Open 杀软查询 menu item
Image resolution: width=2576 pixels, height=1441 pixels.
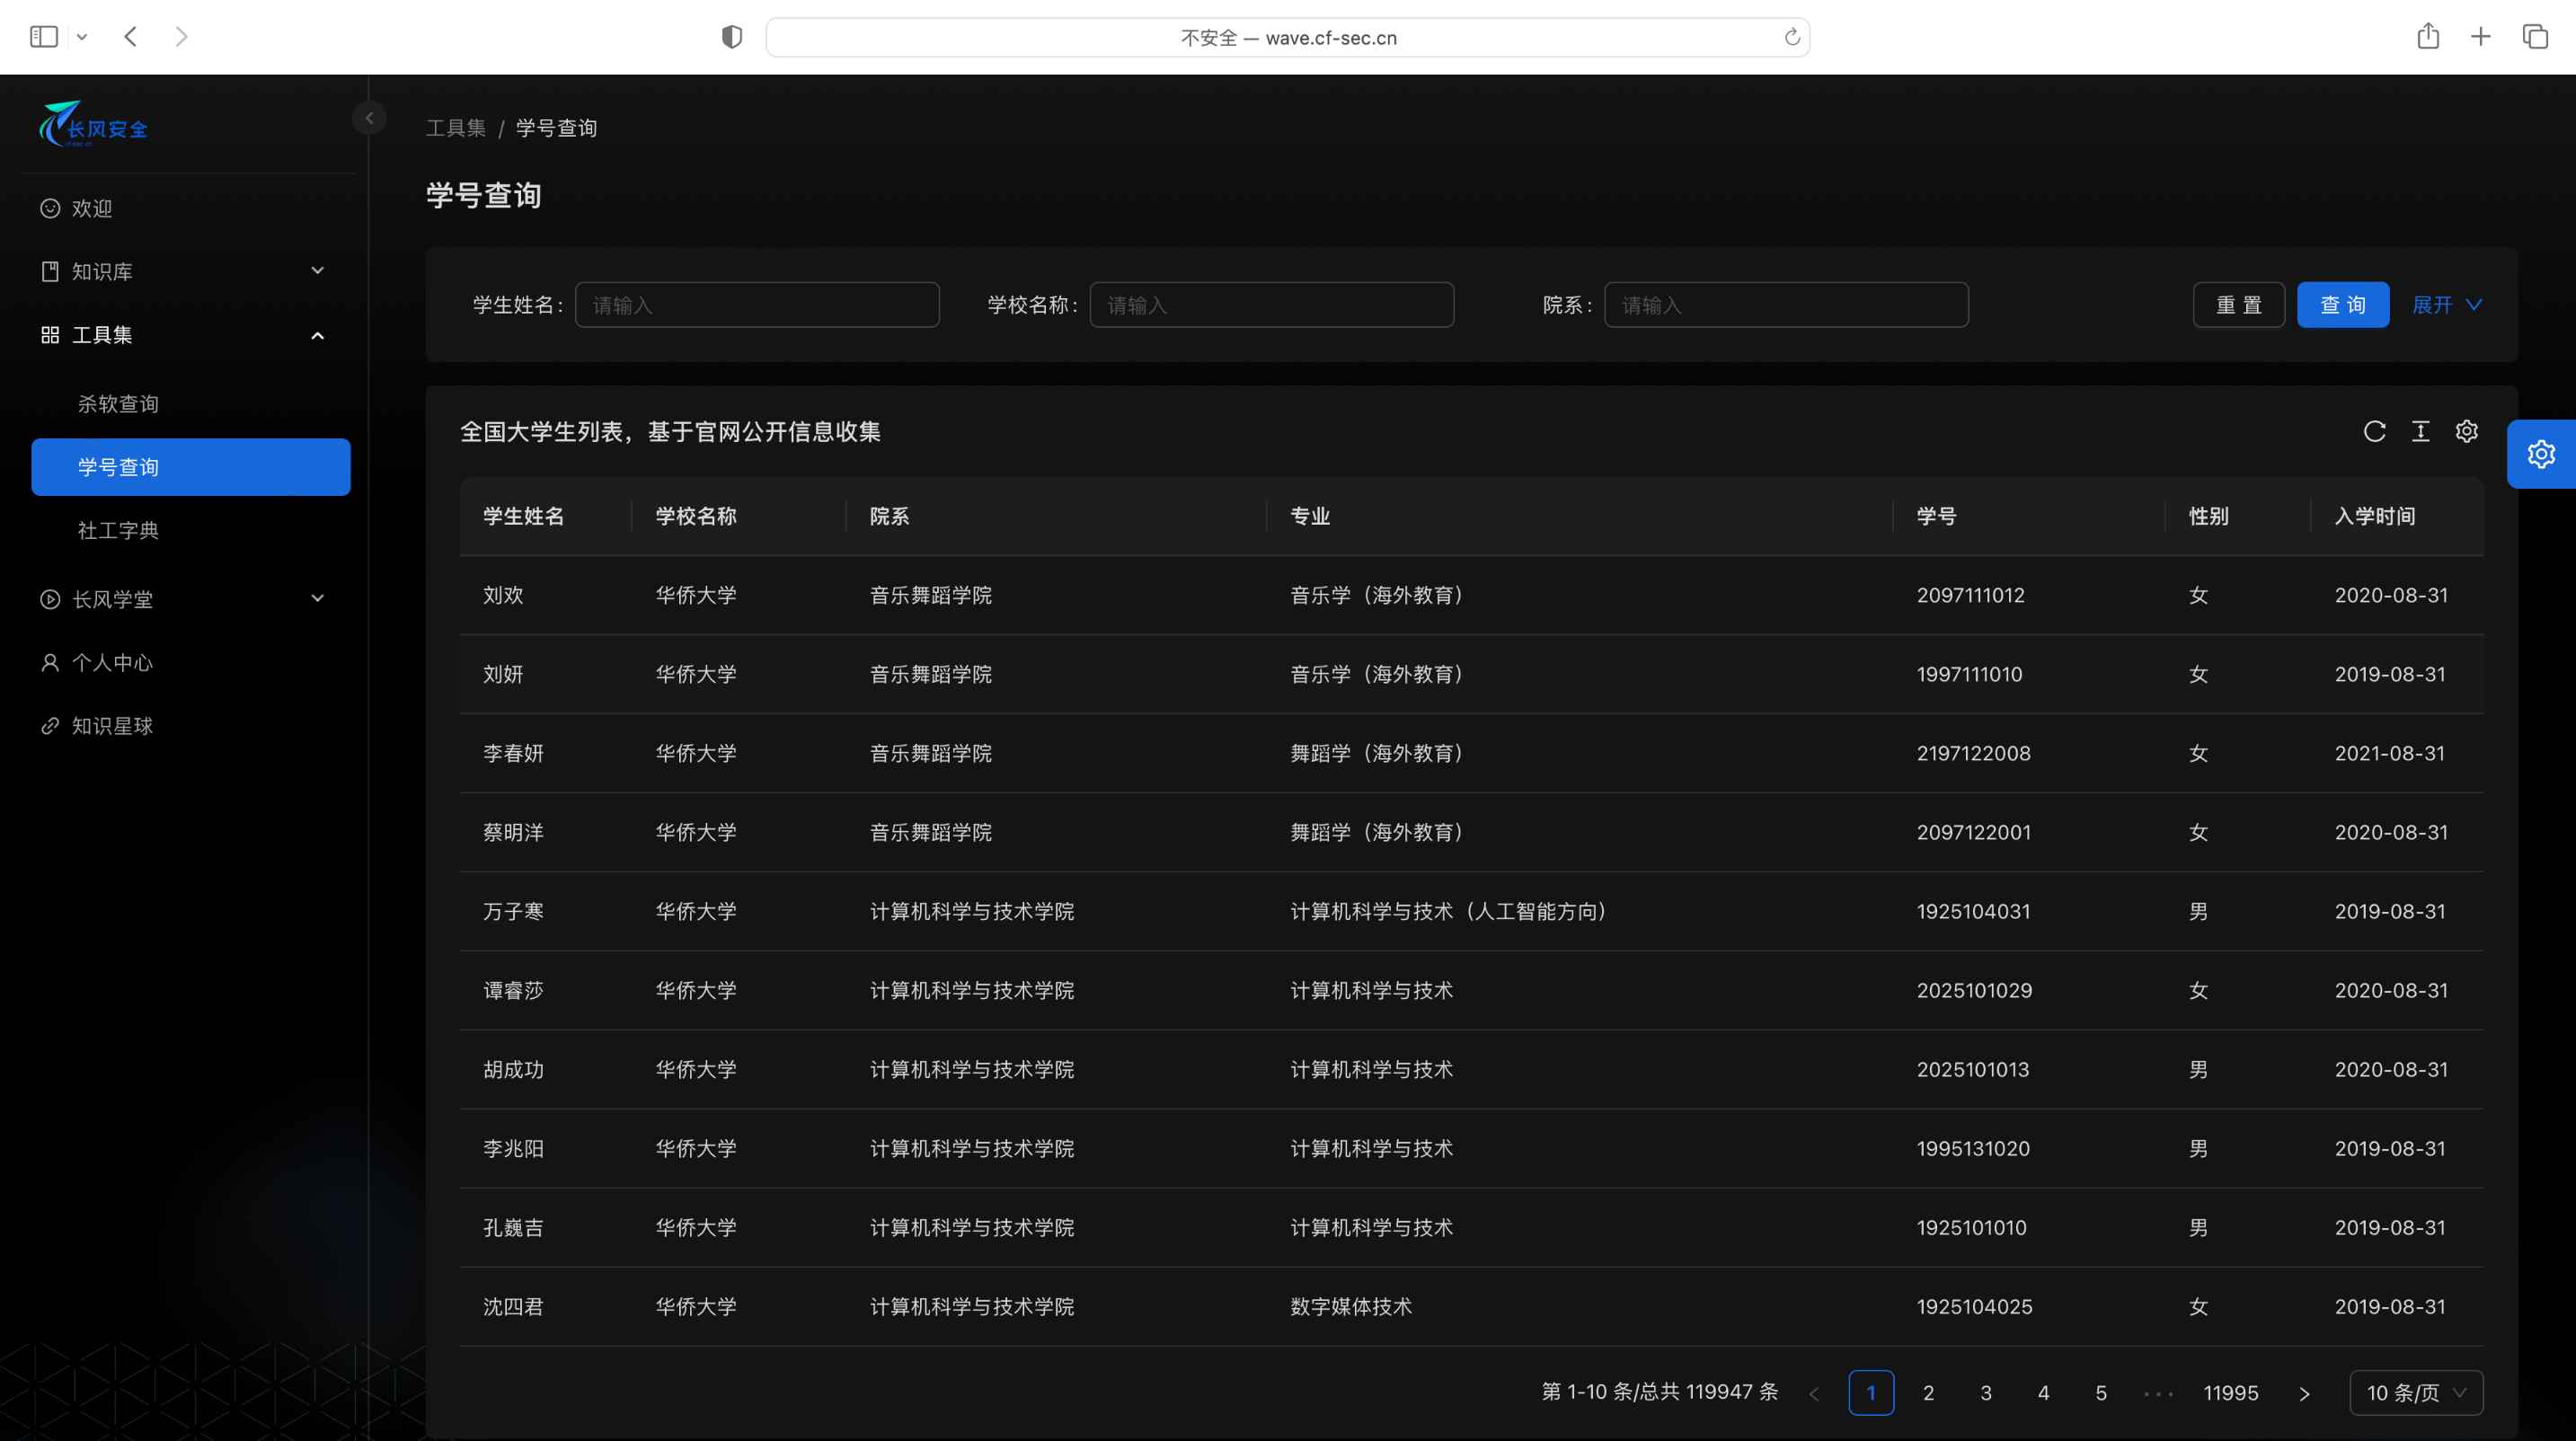[x=118, y=404]
